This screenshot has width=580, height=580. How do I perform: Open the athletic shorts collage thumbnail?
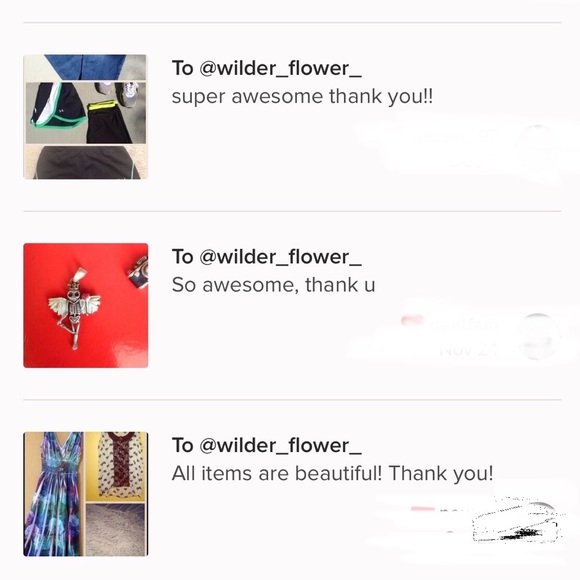pos(85,117)
